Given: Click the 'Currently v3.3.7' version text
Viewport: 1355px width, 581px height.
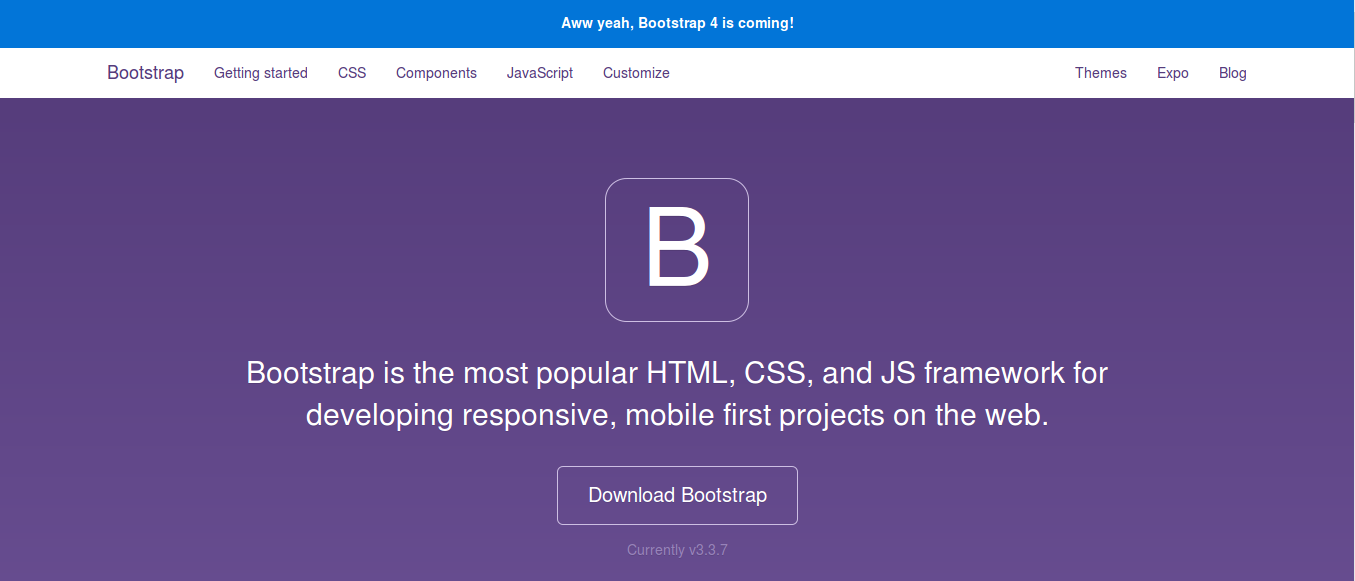Looking at the screenshot, I should coord(677,549).
